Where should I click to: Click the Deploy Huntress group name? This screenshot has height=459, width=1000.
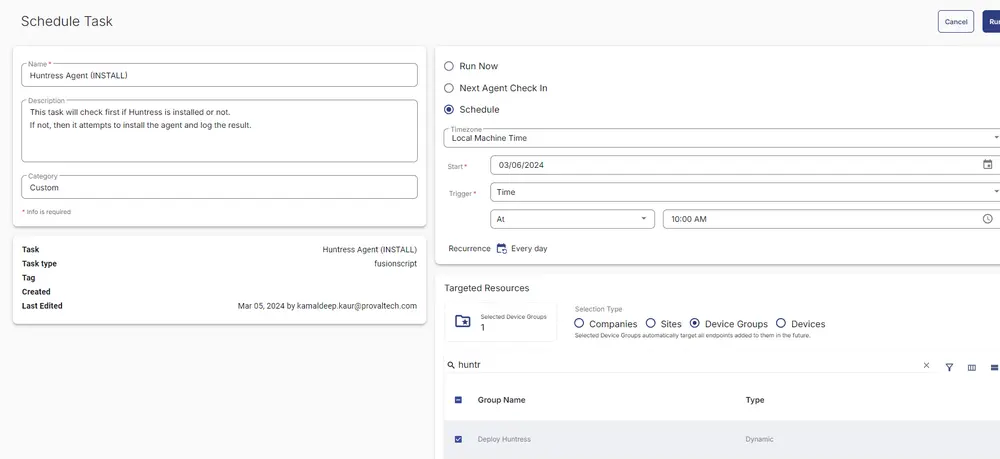[504, 439]
